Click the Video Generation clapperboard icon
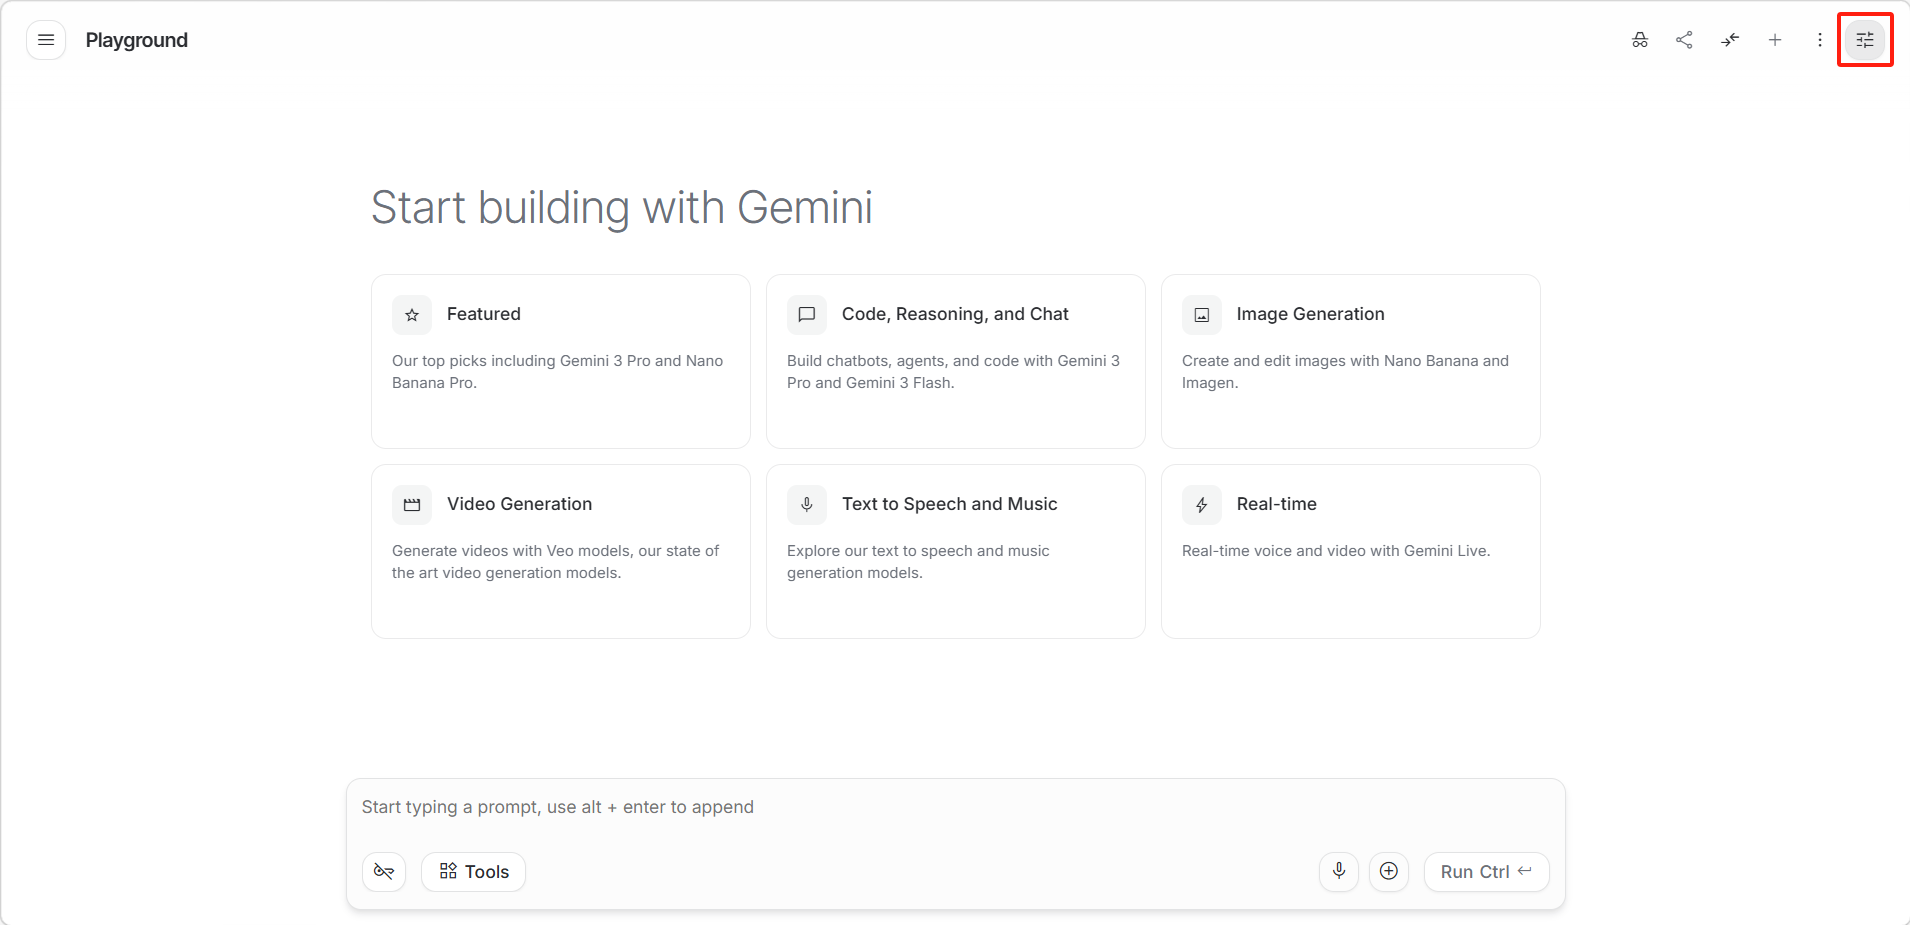1910x925 pixels. [412, 505]
